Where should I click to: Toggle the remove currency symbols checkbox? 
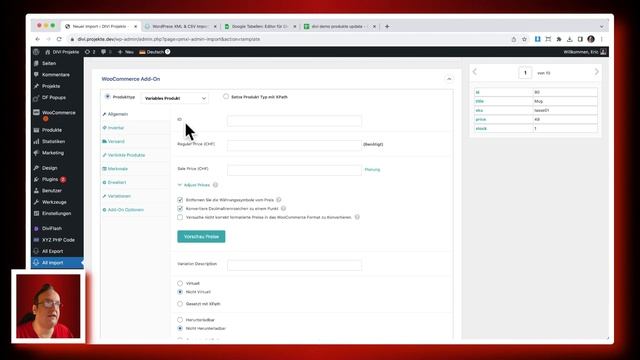[x=180, y=200]
